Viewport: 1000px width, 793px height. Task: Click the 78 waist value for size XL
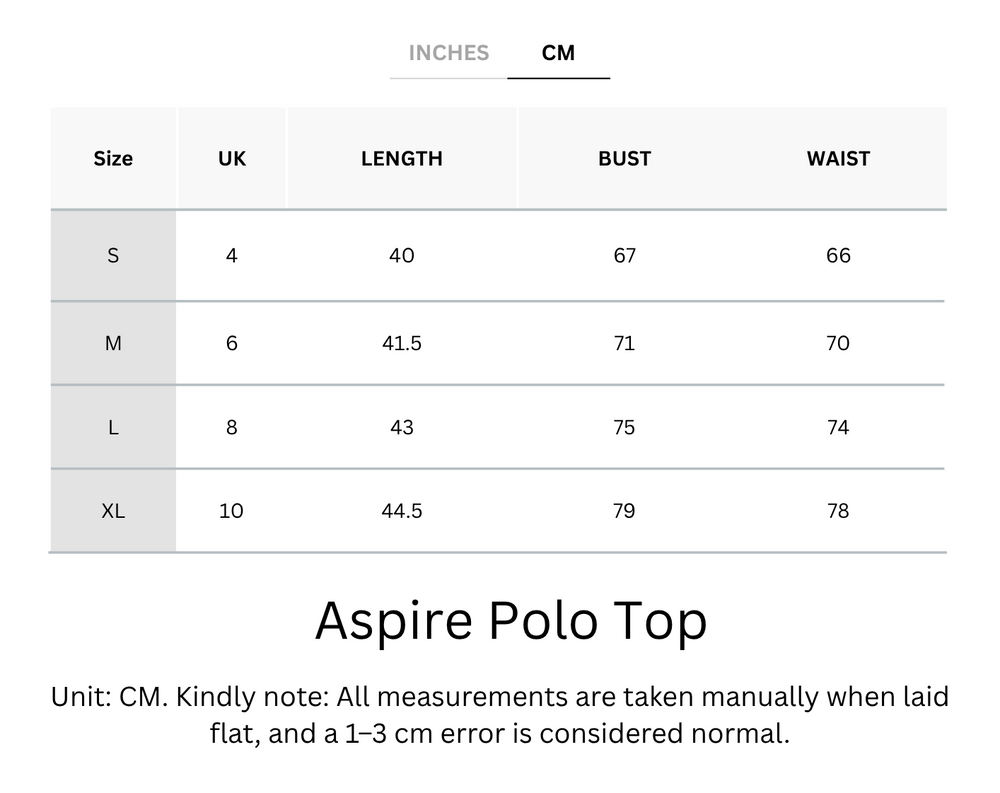point(839,511)
